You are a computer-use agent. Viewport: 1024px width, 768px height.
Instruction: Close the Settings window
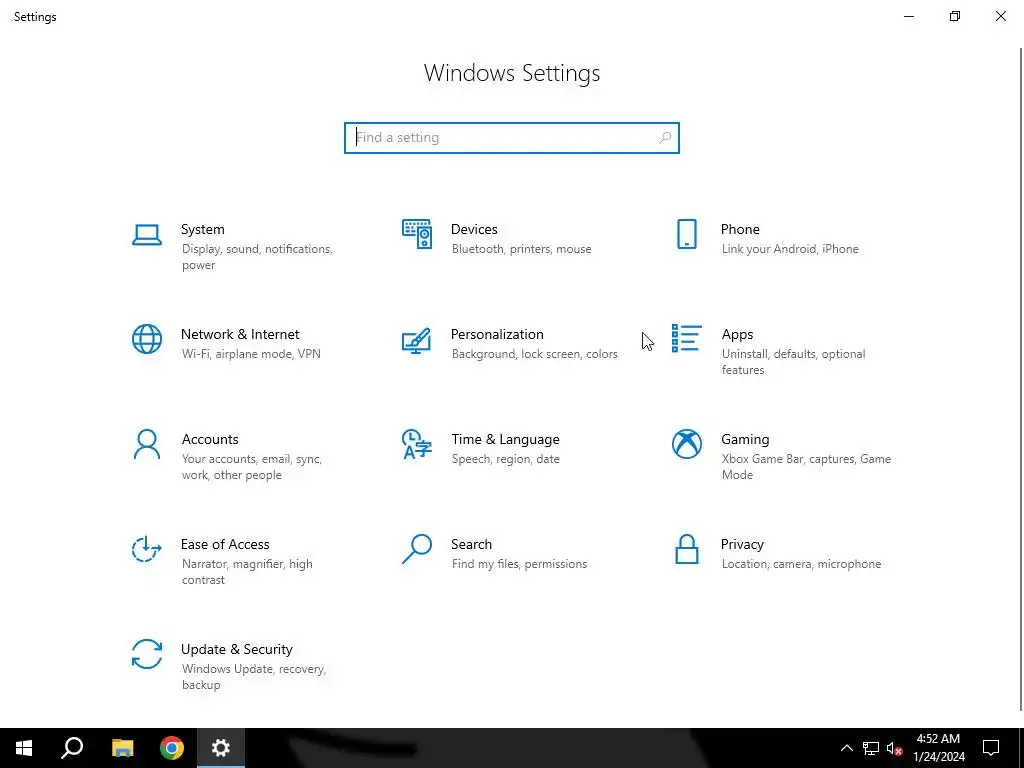1000,16
